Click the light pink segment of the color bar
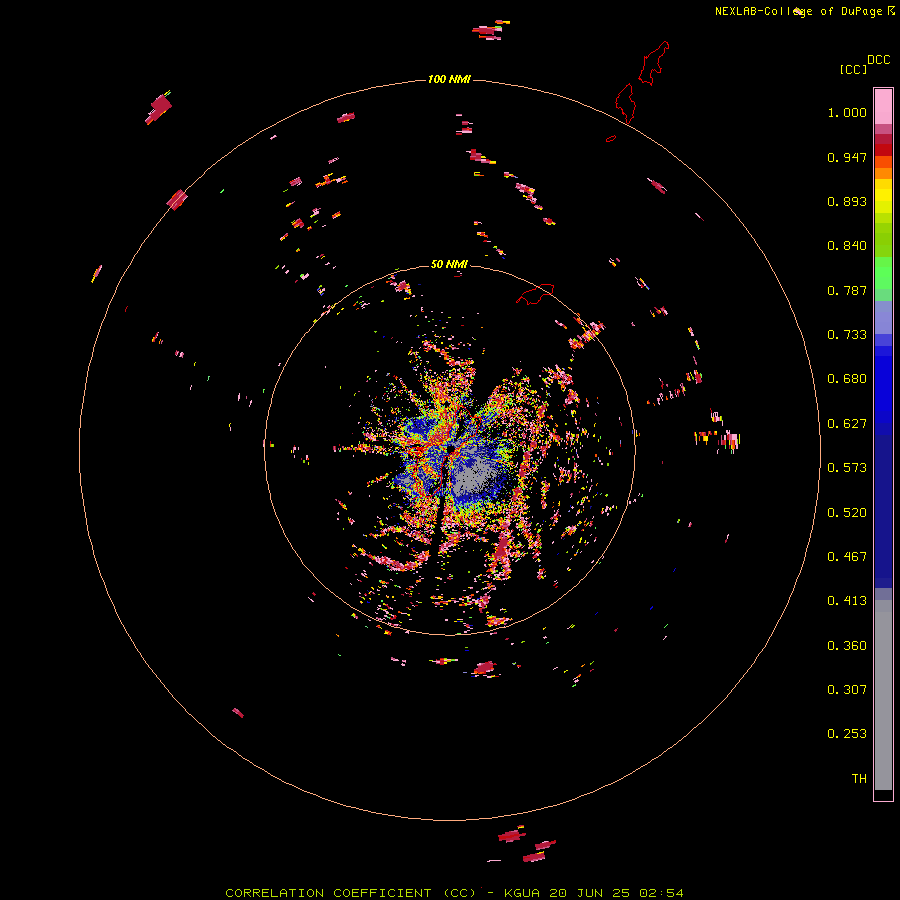The height and width of the screenshot is (900, 900). [x=883, y=107]
